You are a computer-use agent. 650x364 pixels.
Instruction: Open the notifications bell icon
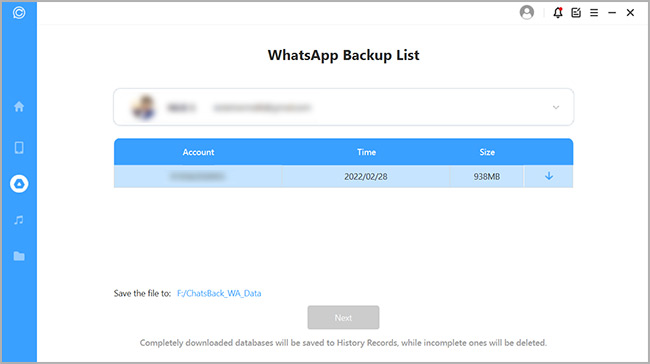(558, 13)
